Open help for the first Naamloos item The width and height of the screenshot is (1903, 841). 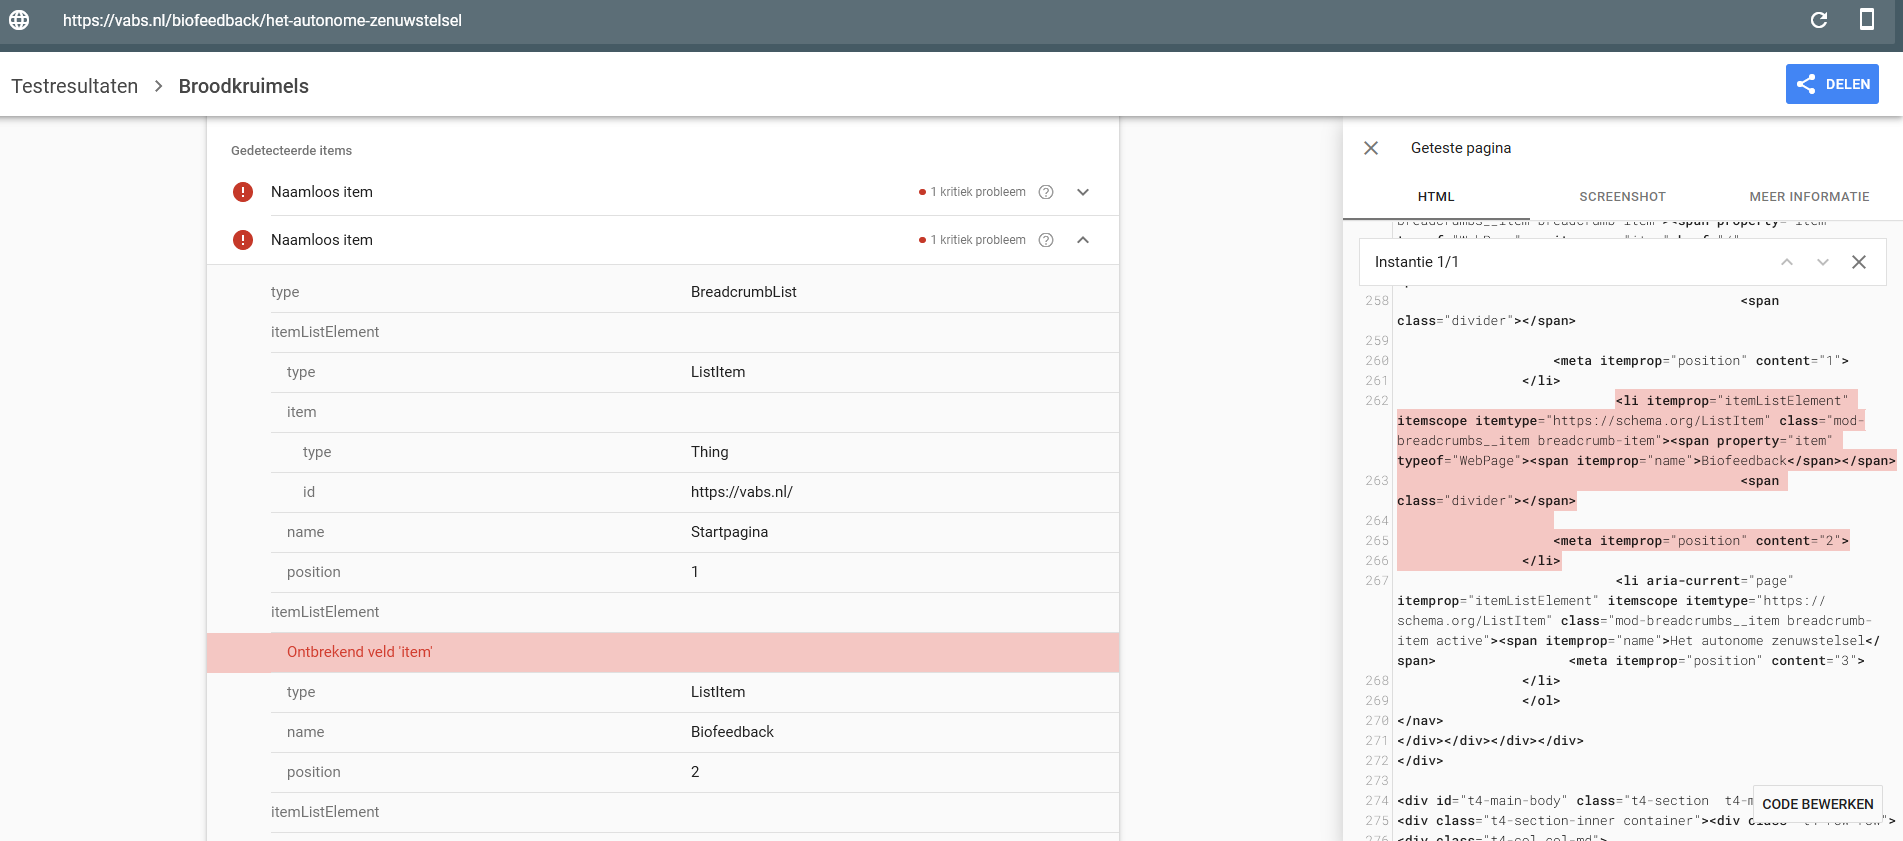tap(1045, 192)
